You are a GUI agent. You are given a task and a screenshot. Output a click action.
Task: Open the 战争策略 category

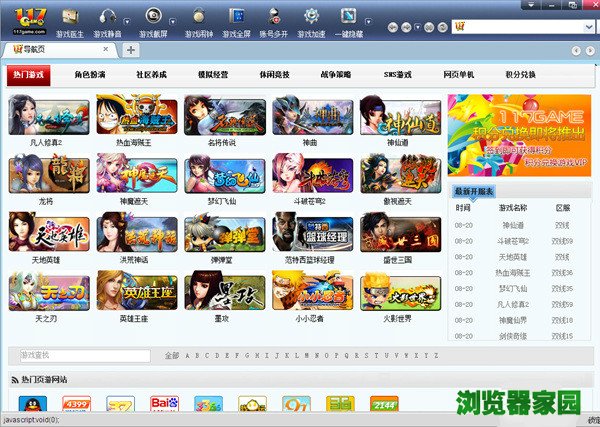coord(336,75)
